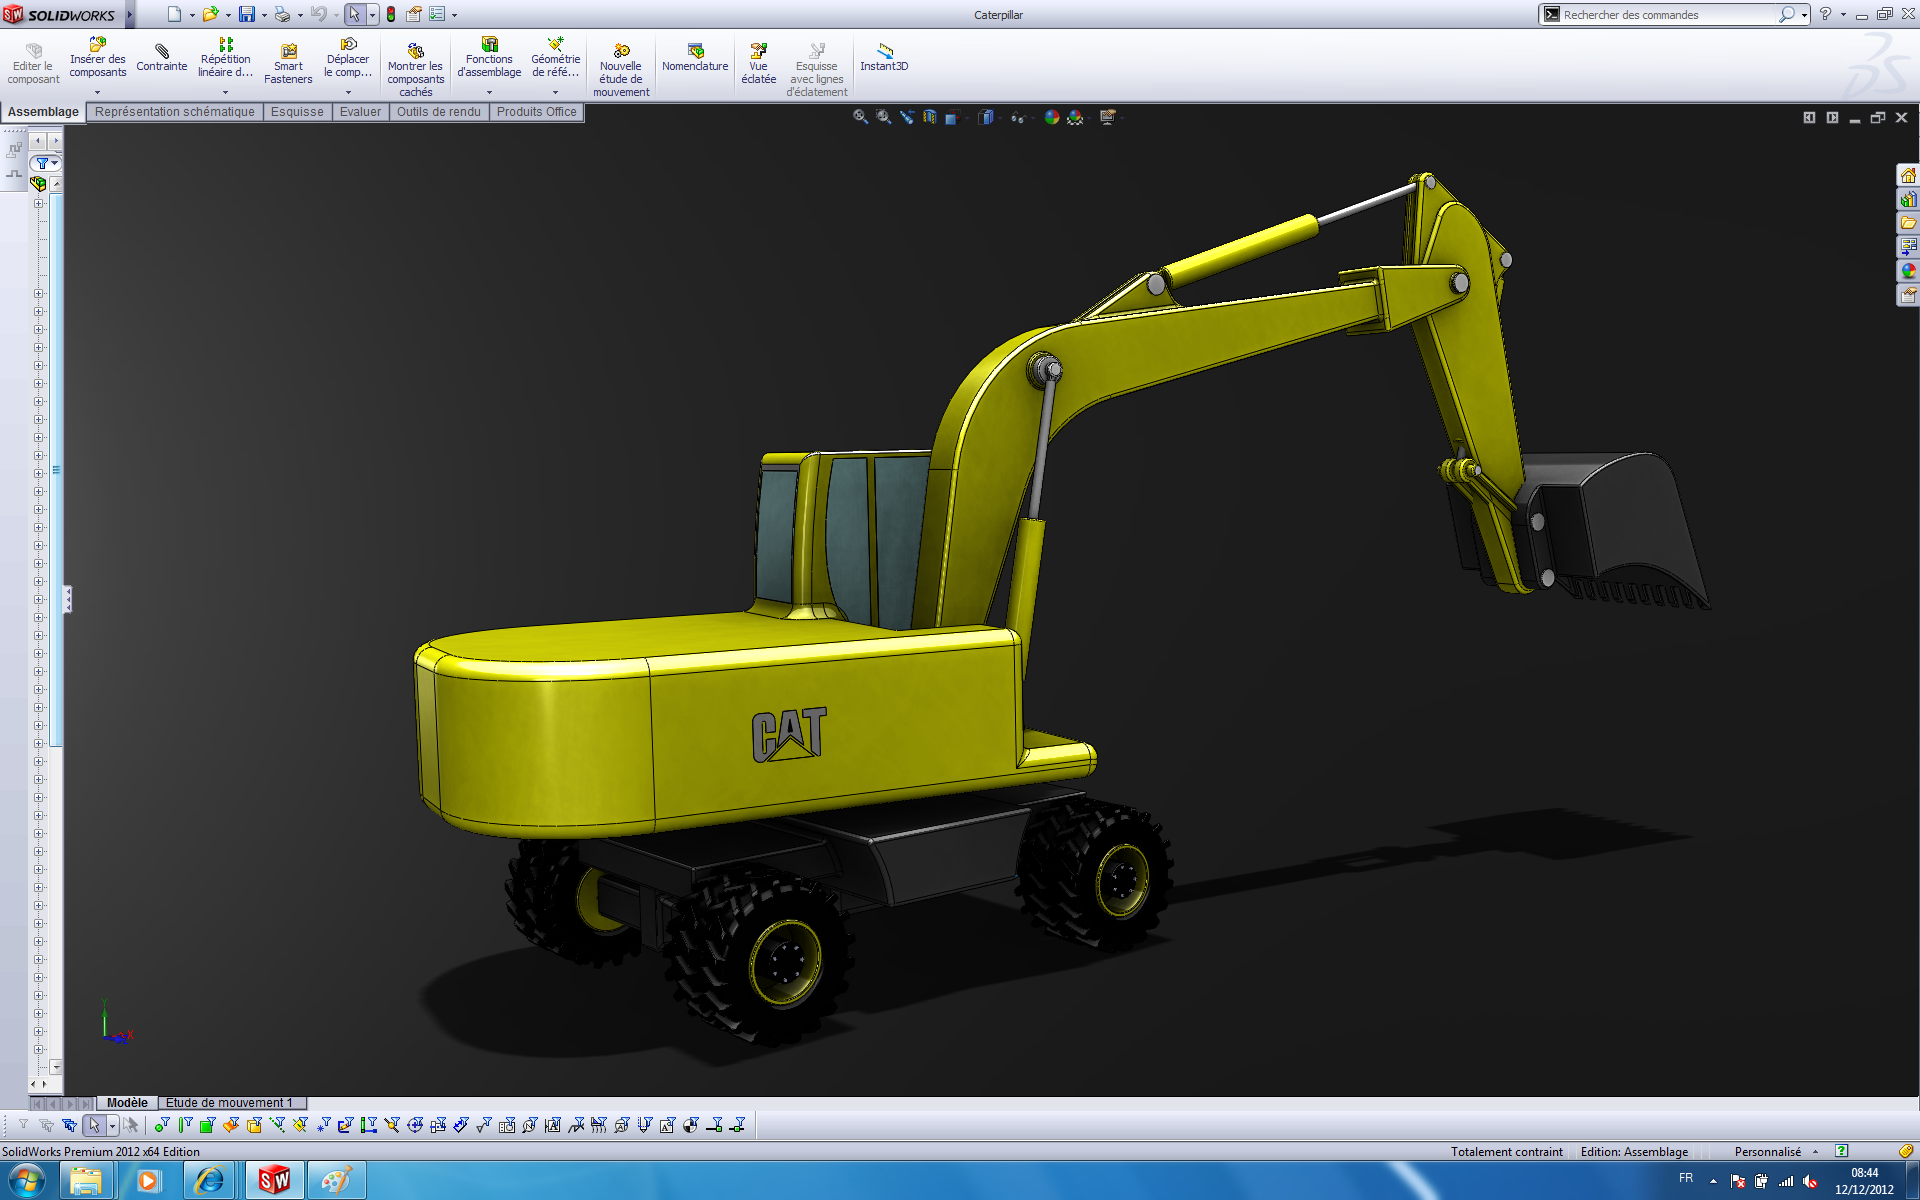Open Custom Properties task pane icon
1920x1200 pixels.
(x=1908, y=295)
